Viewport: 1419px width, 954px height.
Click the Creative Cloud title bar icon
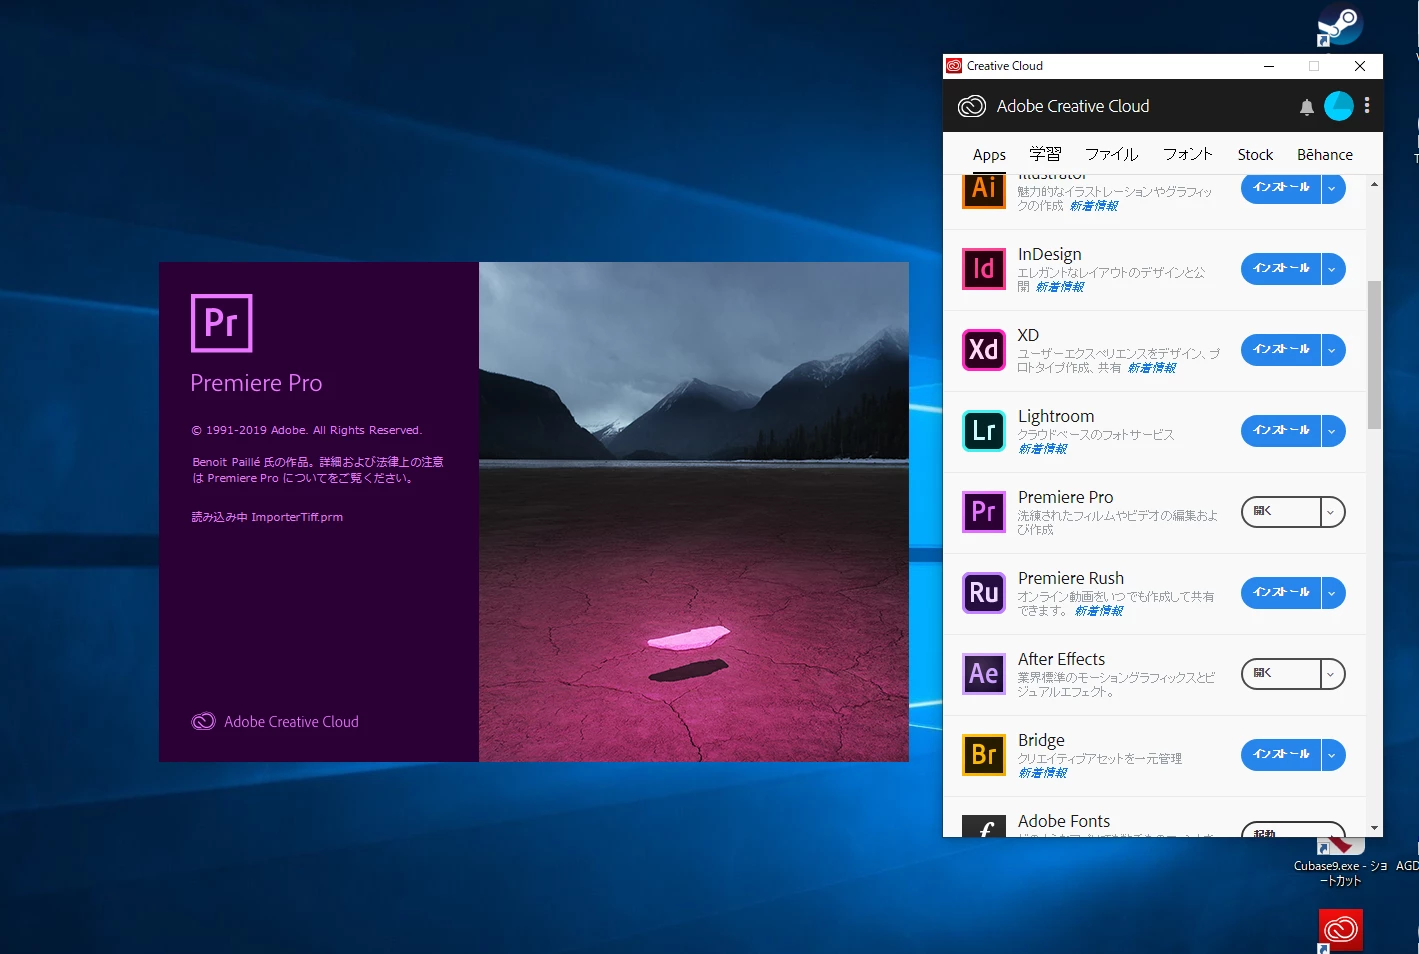[x=954, y=66]
